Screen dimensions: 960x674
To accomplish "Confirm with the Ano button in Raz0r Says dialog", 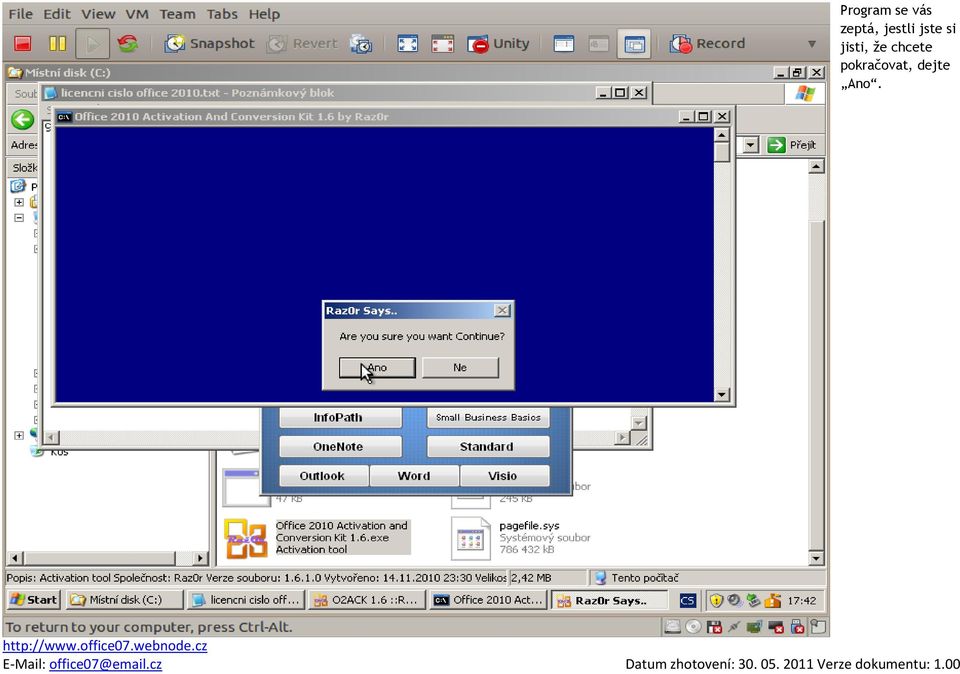I will click(x=377, y=368).
